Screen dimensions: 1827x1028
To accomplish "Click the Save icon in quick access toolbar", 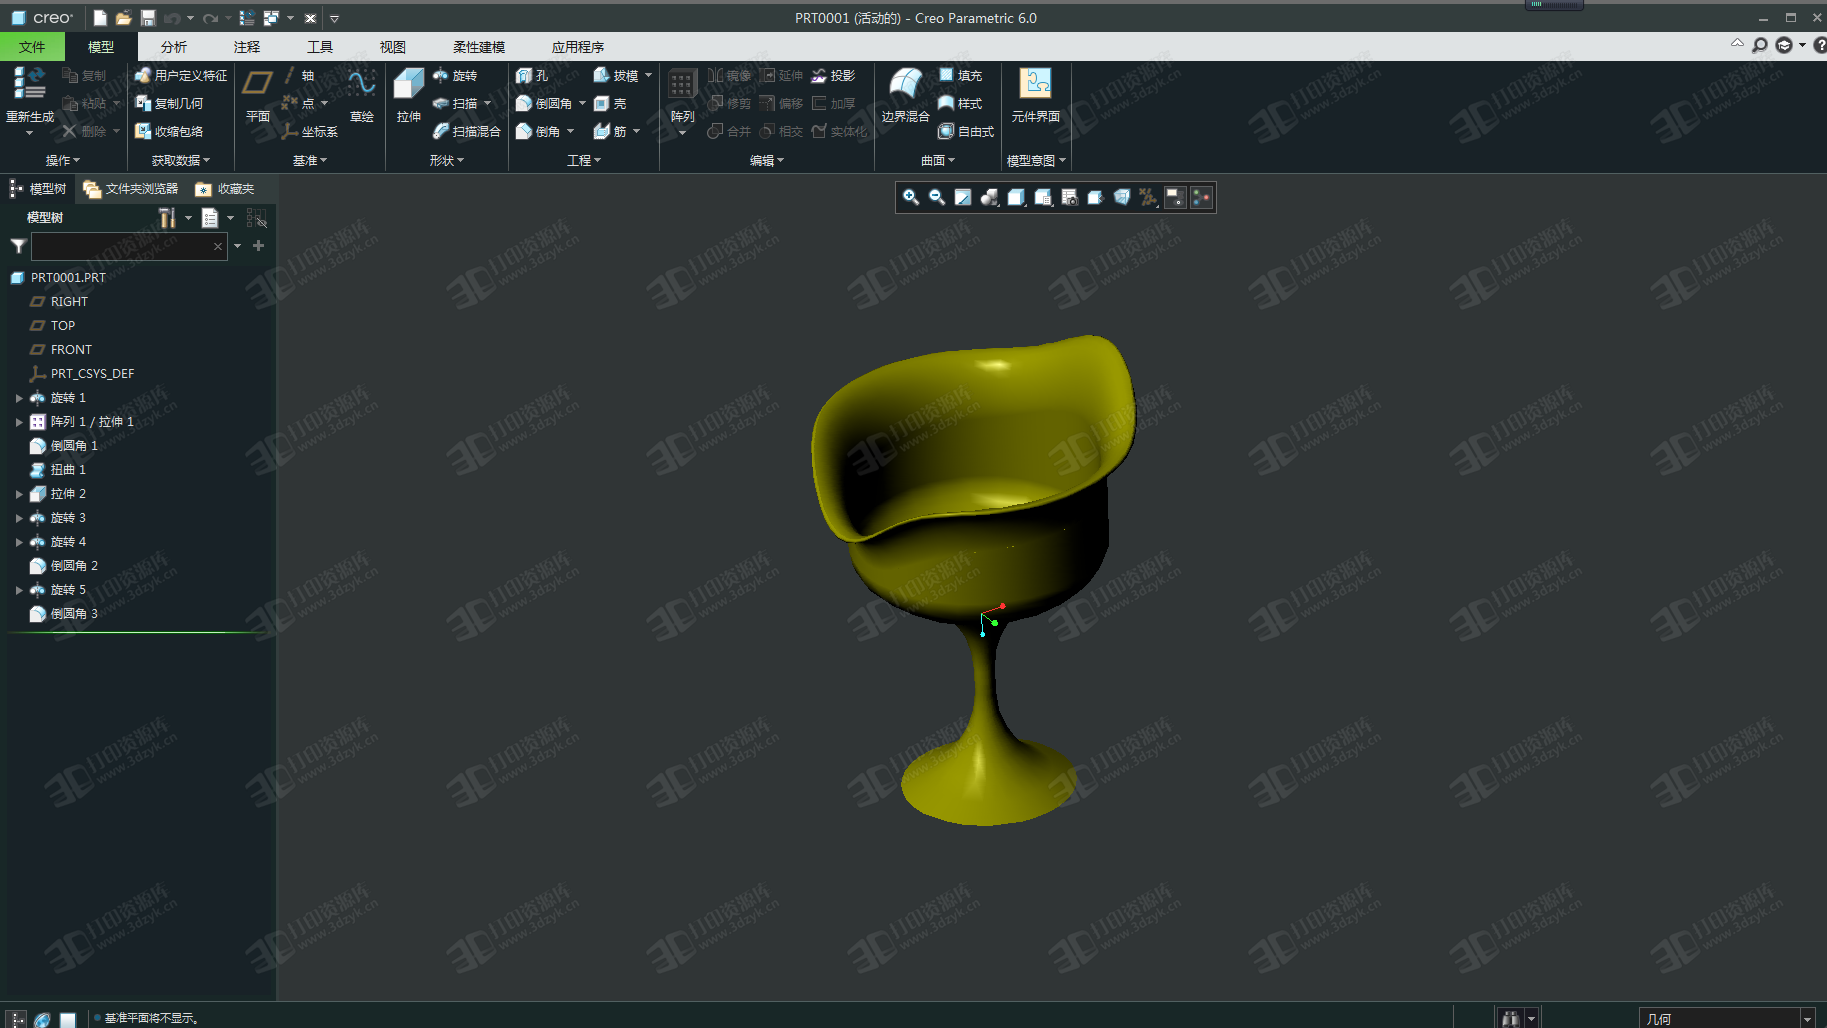I will click(x=148, y=18).
